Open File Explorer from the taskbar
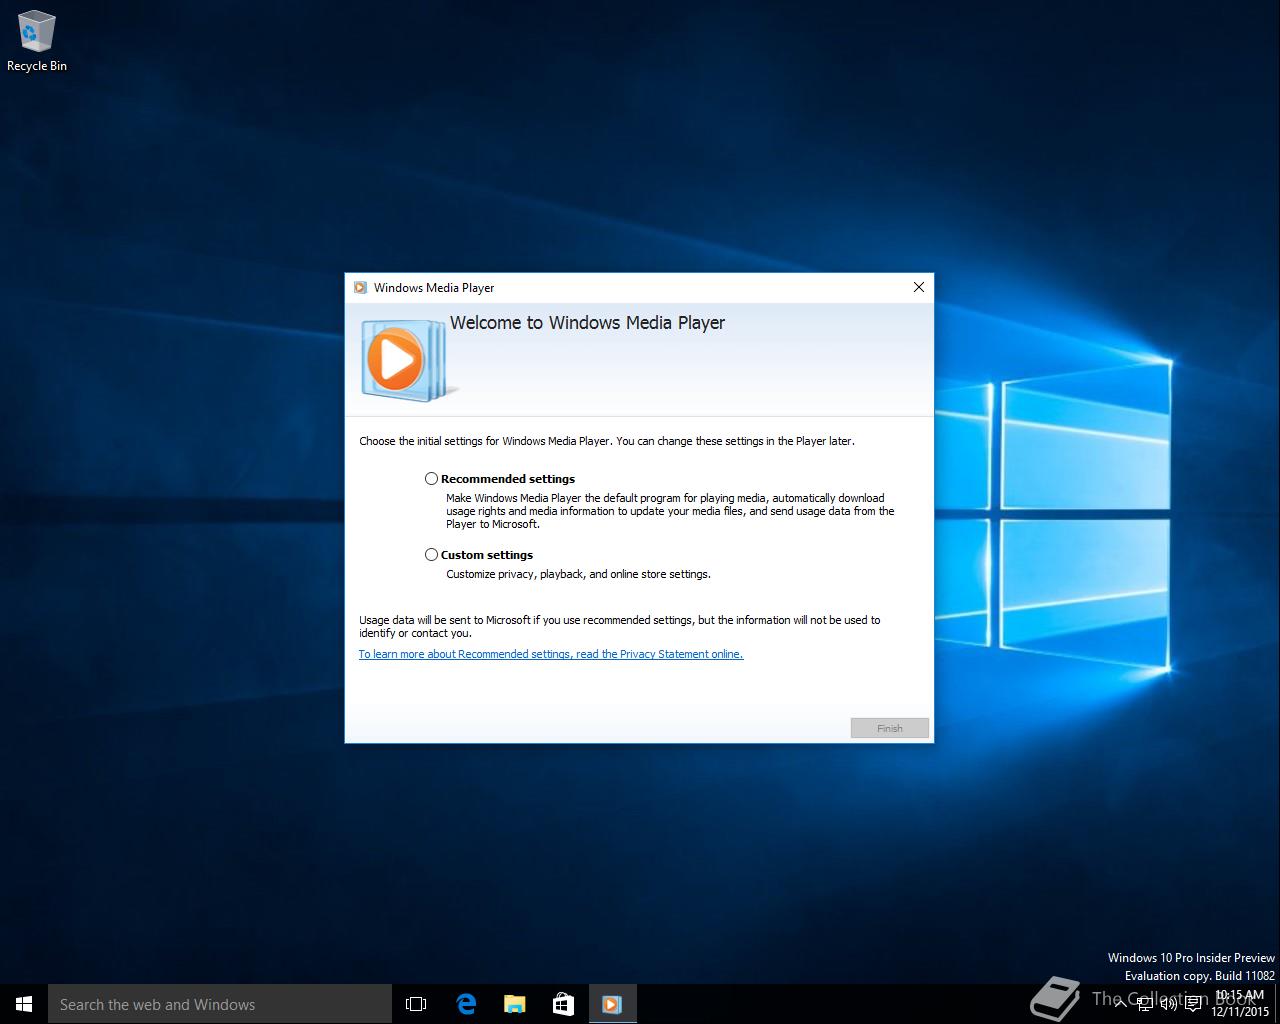Screen dimensions: 1280x1024 [x=514, y=1004]
